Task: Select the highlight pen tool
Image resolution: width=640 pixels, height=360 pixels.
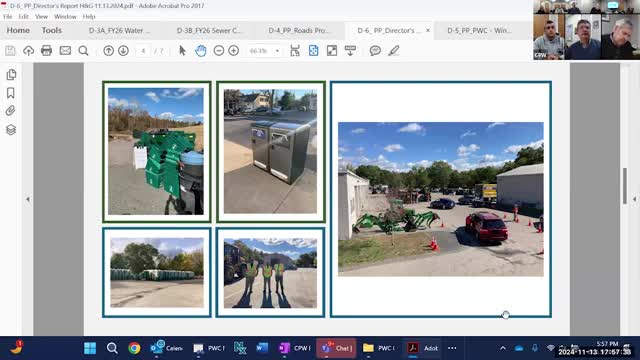Action: [x=393, y=51]
